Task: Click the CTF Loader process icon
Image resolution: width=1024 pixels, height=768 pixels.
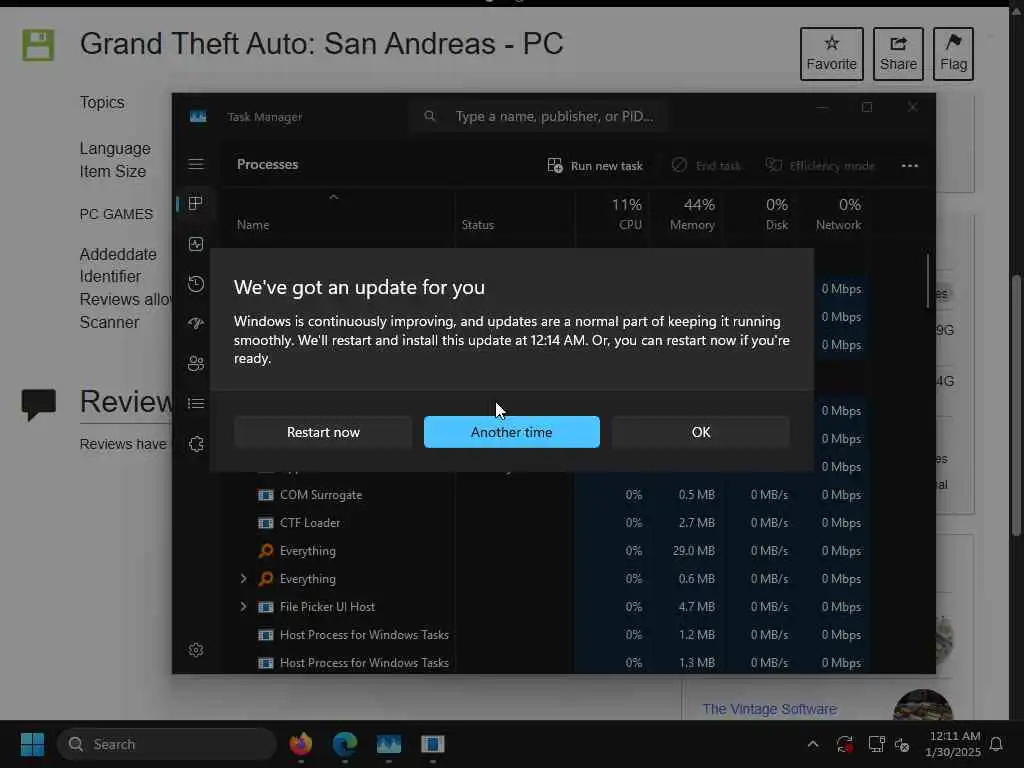Action: pos(266,523)
